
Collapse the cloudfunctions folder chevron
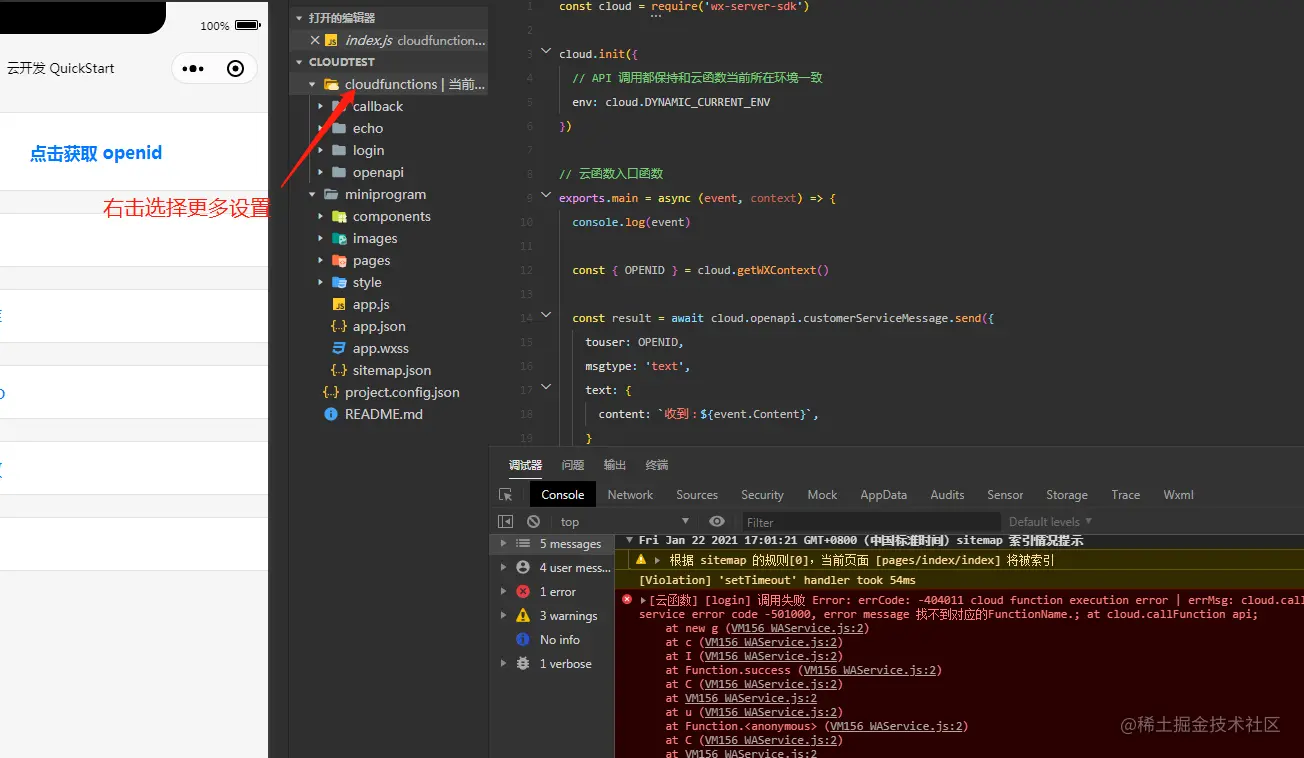pyautogui.click(x=313, y=84)
